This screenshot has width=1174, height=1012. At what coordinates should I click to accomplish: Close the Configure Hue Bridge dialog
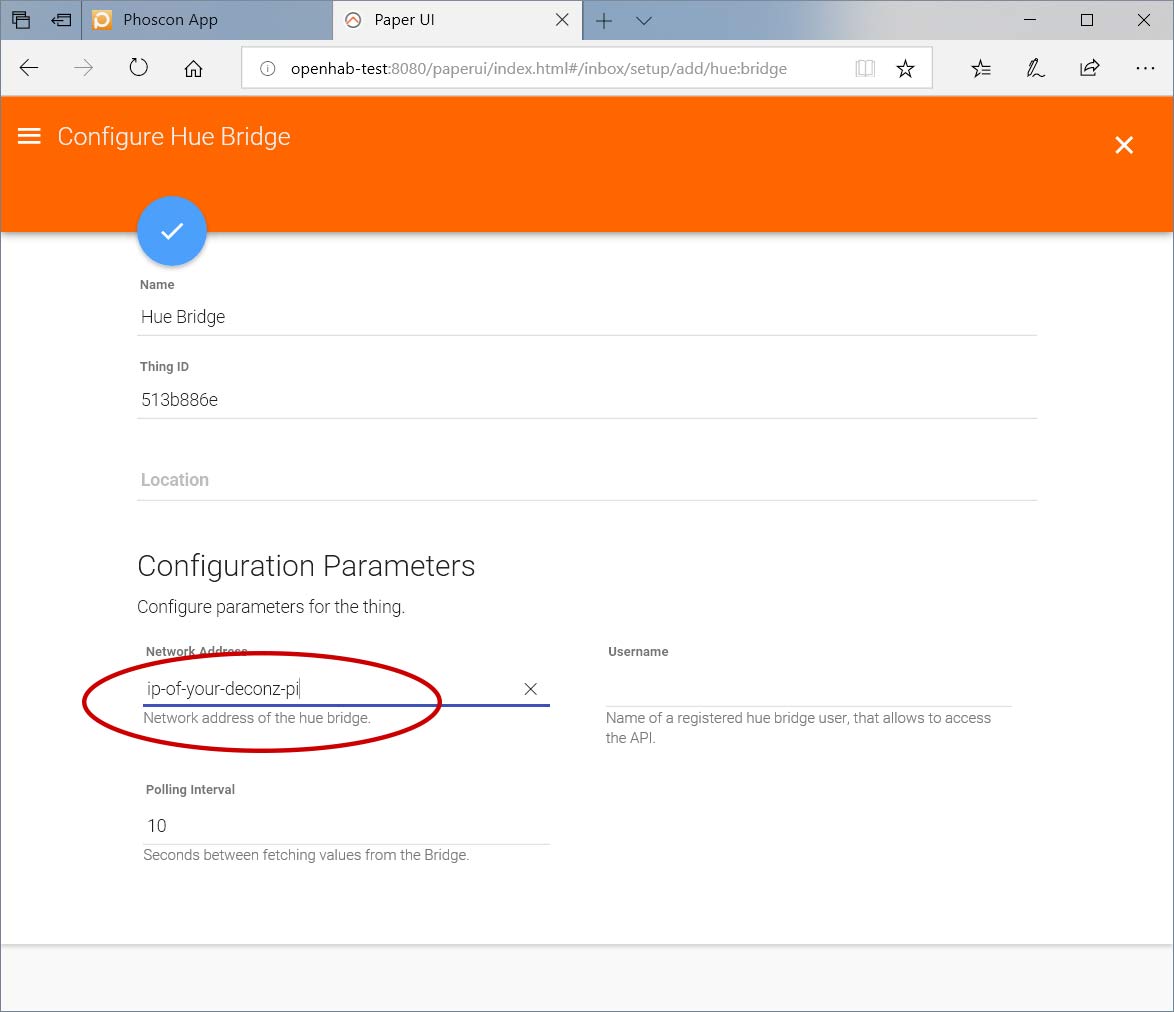click(x=1124, y=145)
